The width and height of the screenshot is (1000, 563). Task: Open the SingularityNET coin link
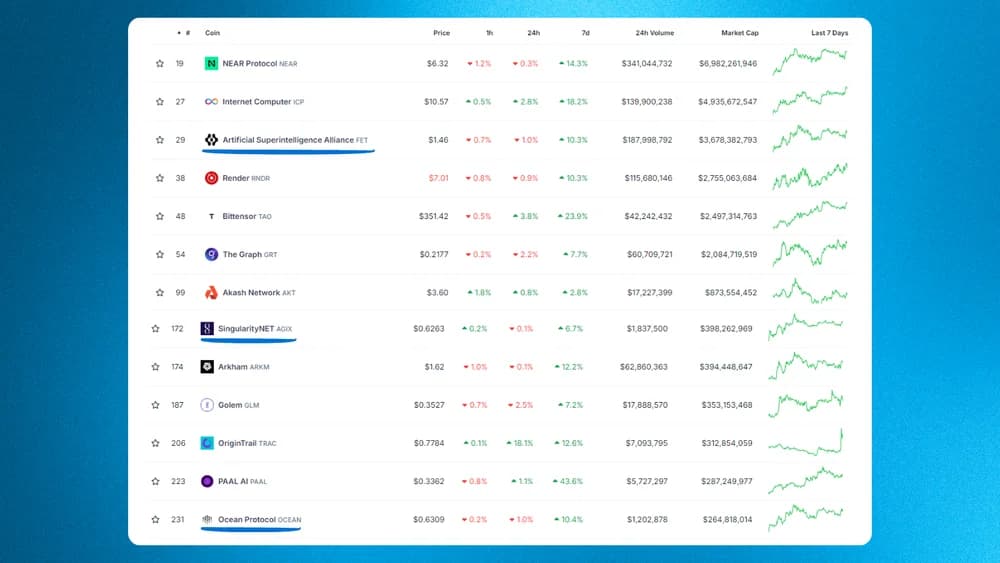coord(245,328)
